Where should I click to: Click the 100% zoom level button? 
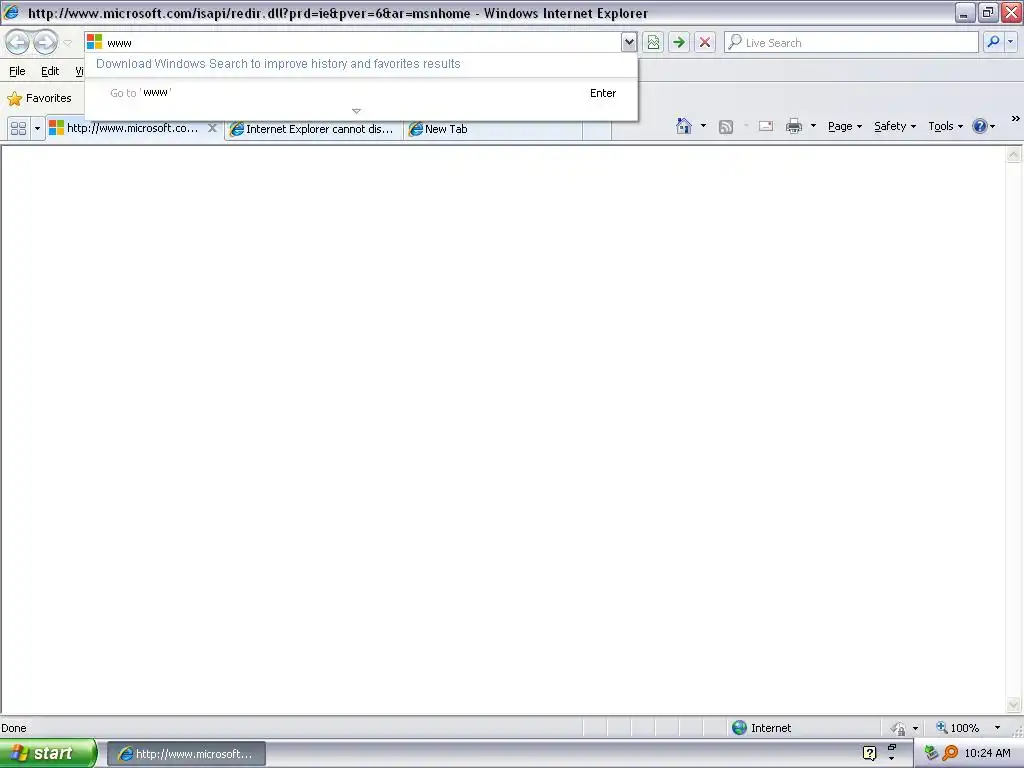[958, 728]
